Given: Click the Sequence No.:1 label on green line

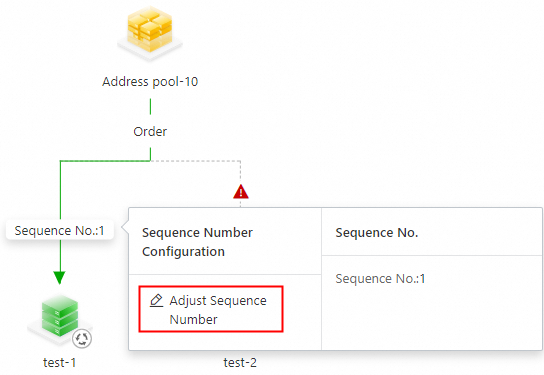Looking at the screenshot, I should [x=60, y=230].
